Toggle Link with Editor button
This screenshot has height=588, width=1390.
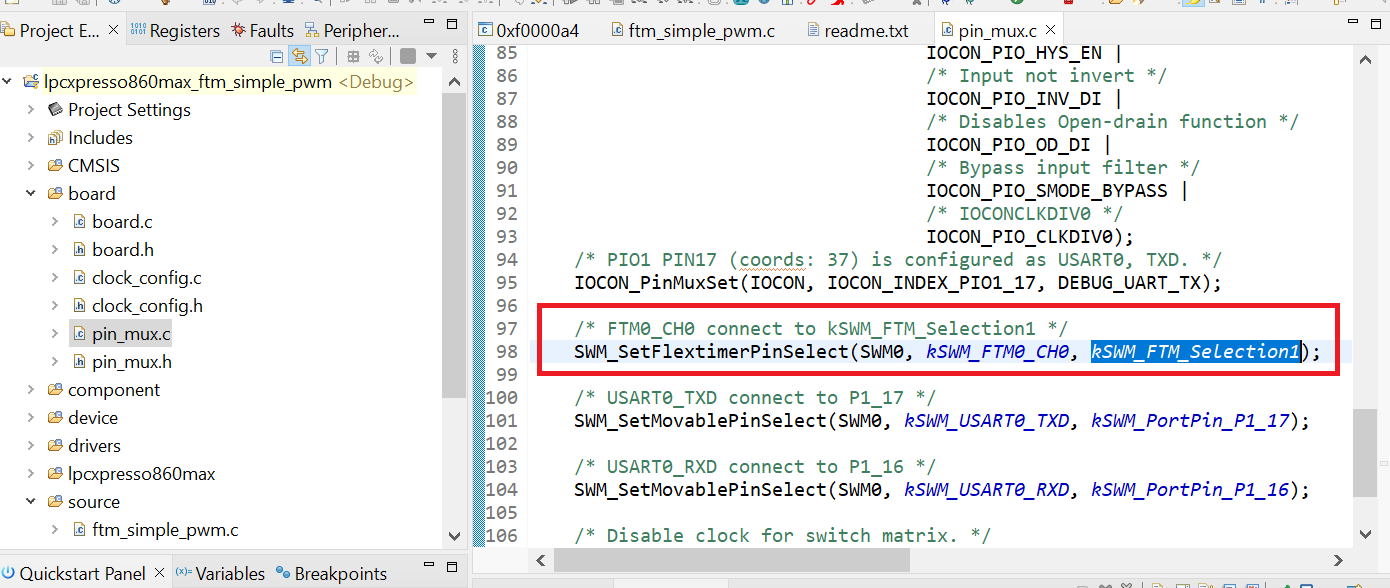point(299,56)
